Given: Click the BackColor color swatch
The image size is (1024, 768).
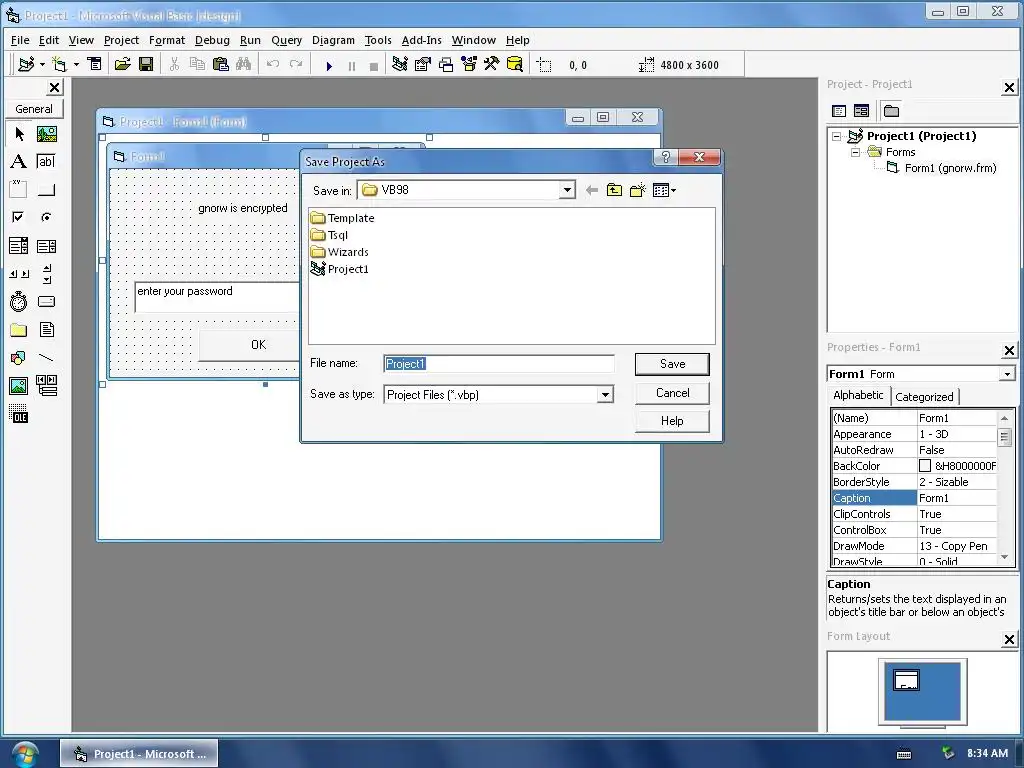Looking at the screenshot, I should pos(925,466).
